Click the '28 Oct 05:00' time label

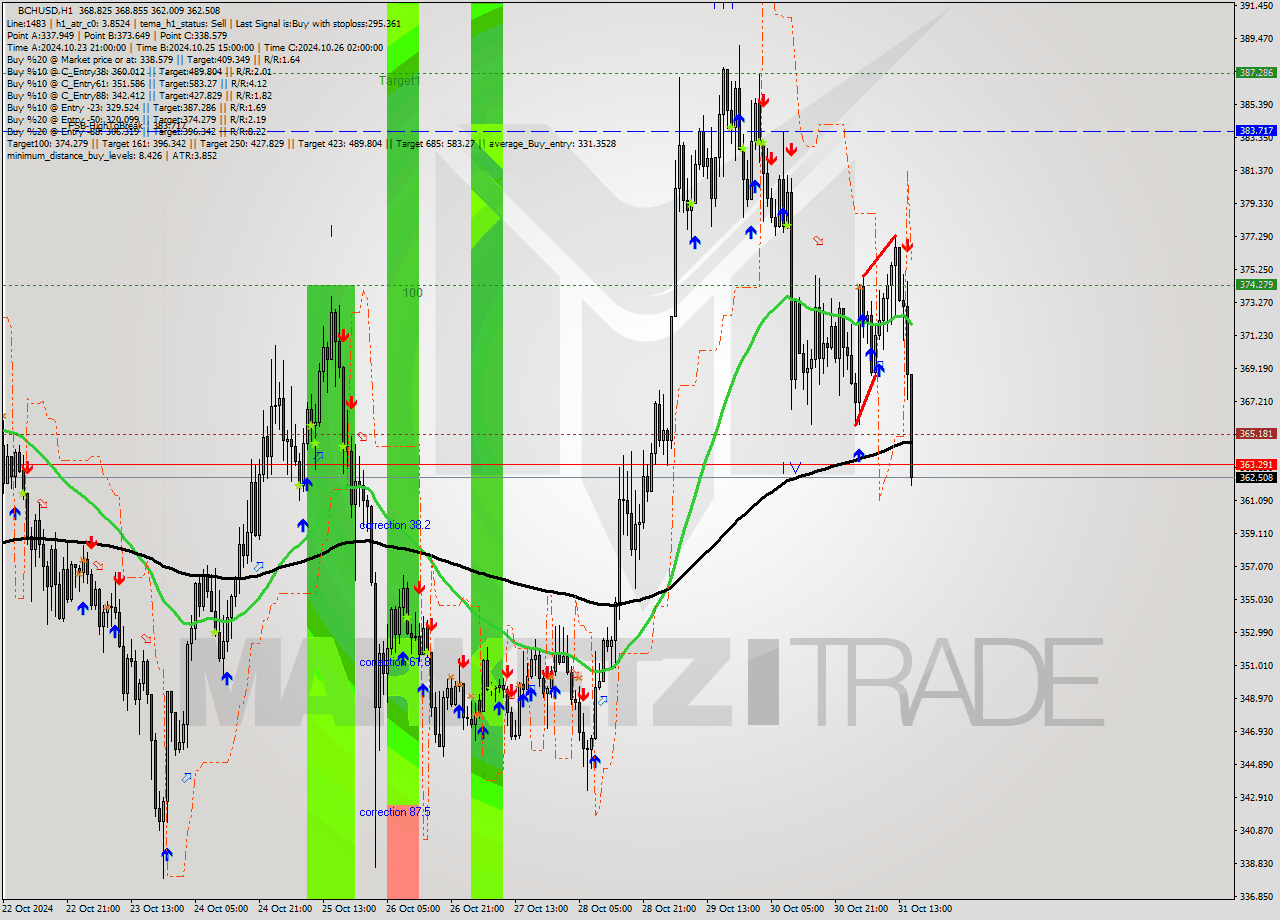click(605, 909)
